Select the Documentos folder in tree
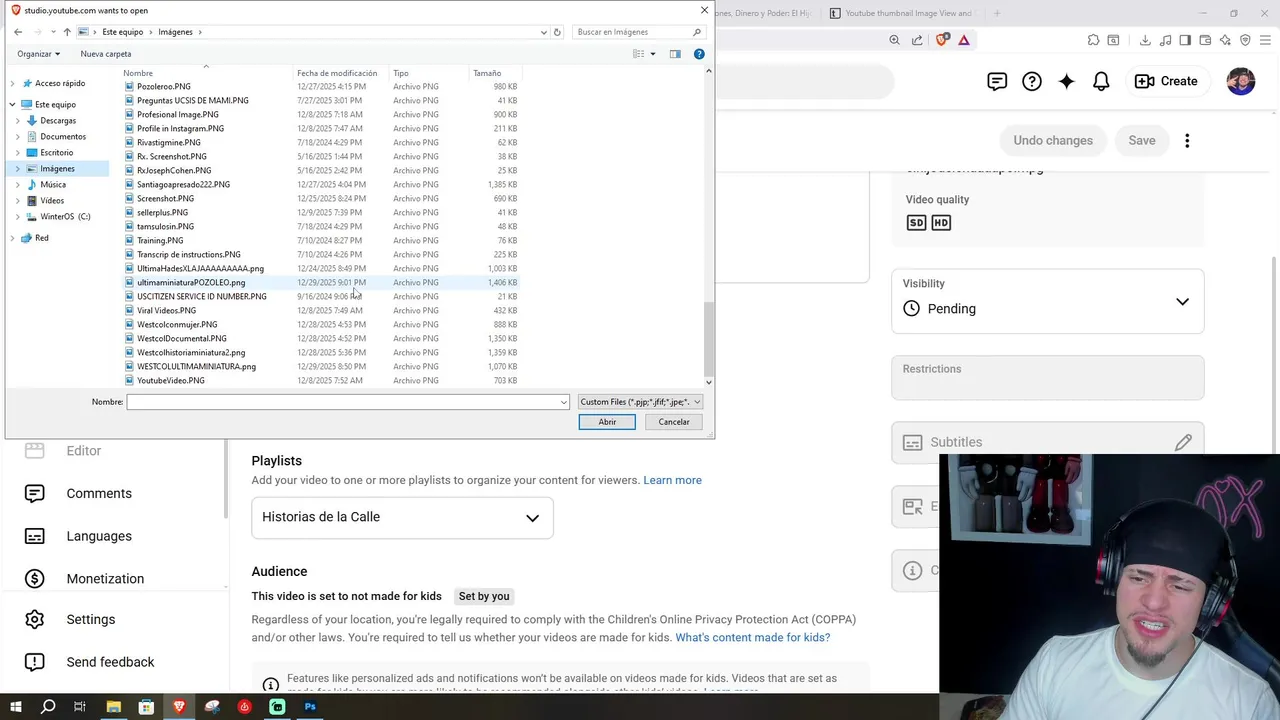Viewport: 1280px width, 720px height. tap(63, 136)
